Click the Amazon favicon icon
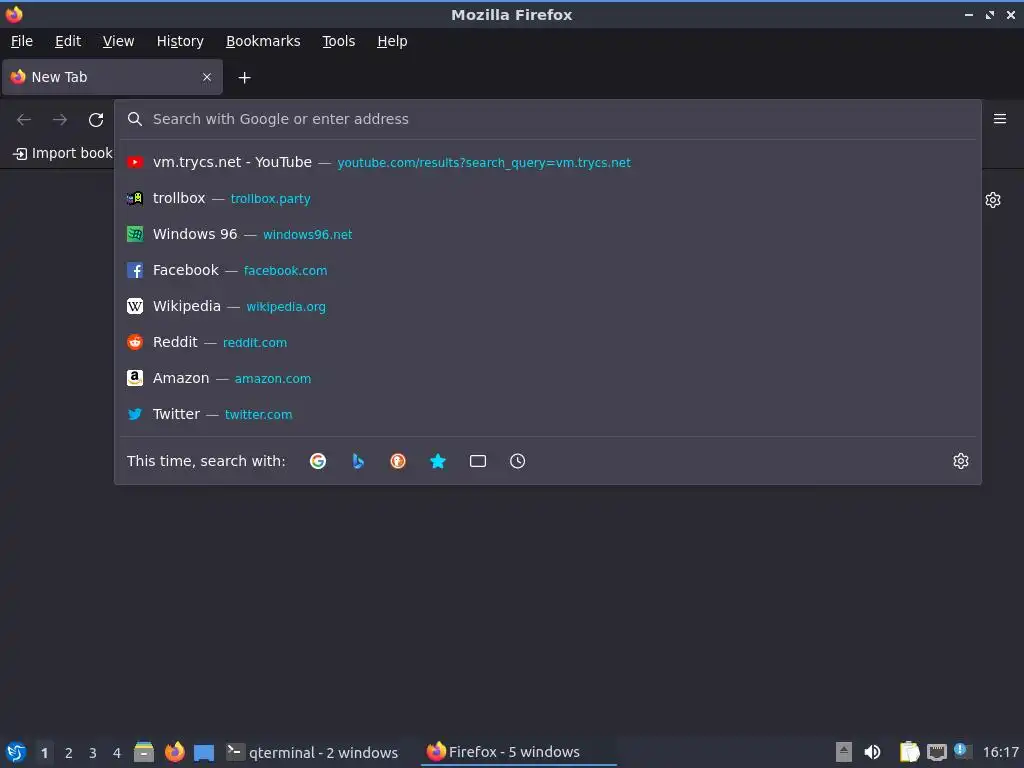The image size is (1024, 768). [x=135, y=377]
